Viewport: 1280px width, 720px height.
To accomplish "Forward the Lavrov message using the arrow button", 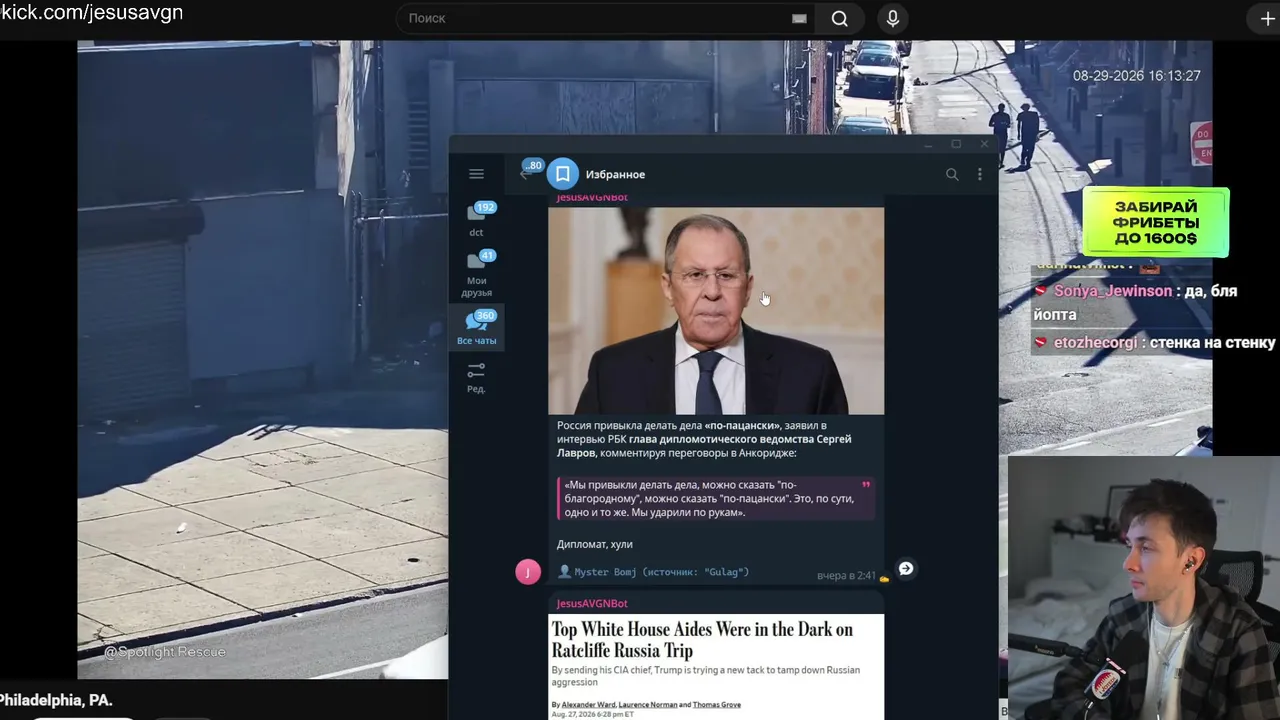I will pyautogui.click(x=906, y=568).
